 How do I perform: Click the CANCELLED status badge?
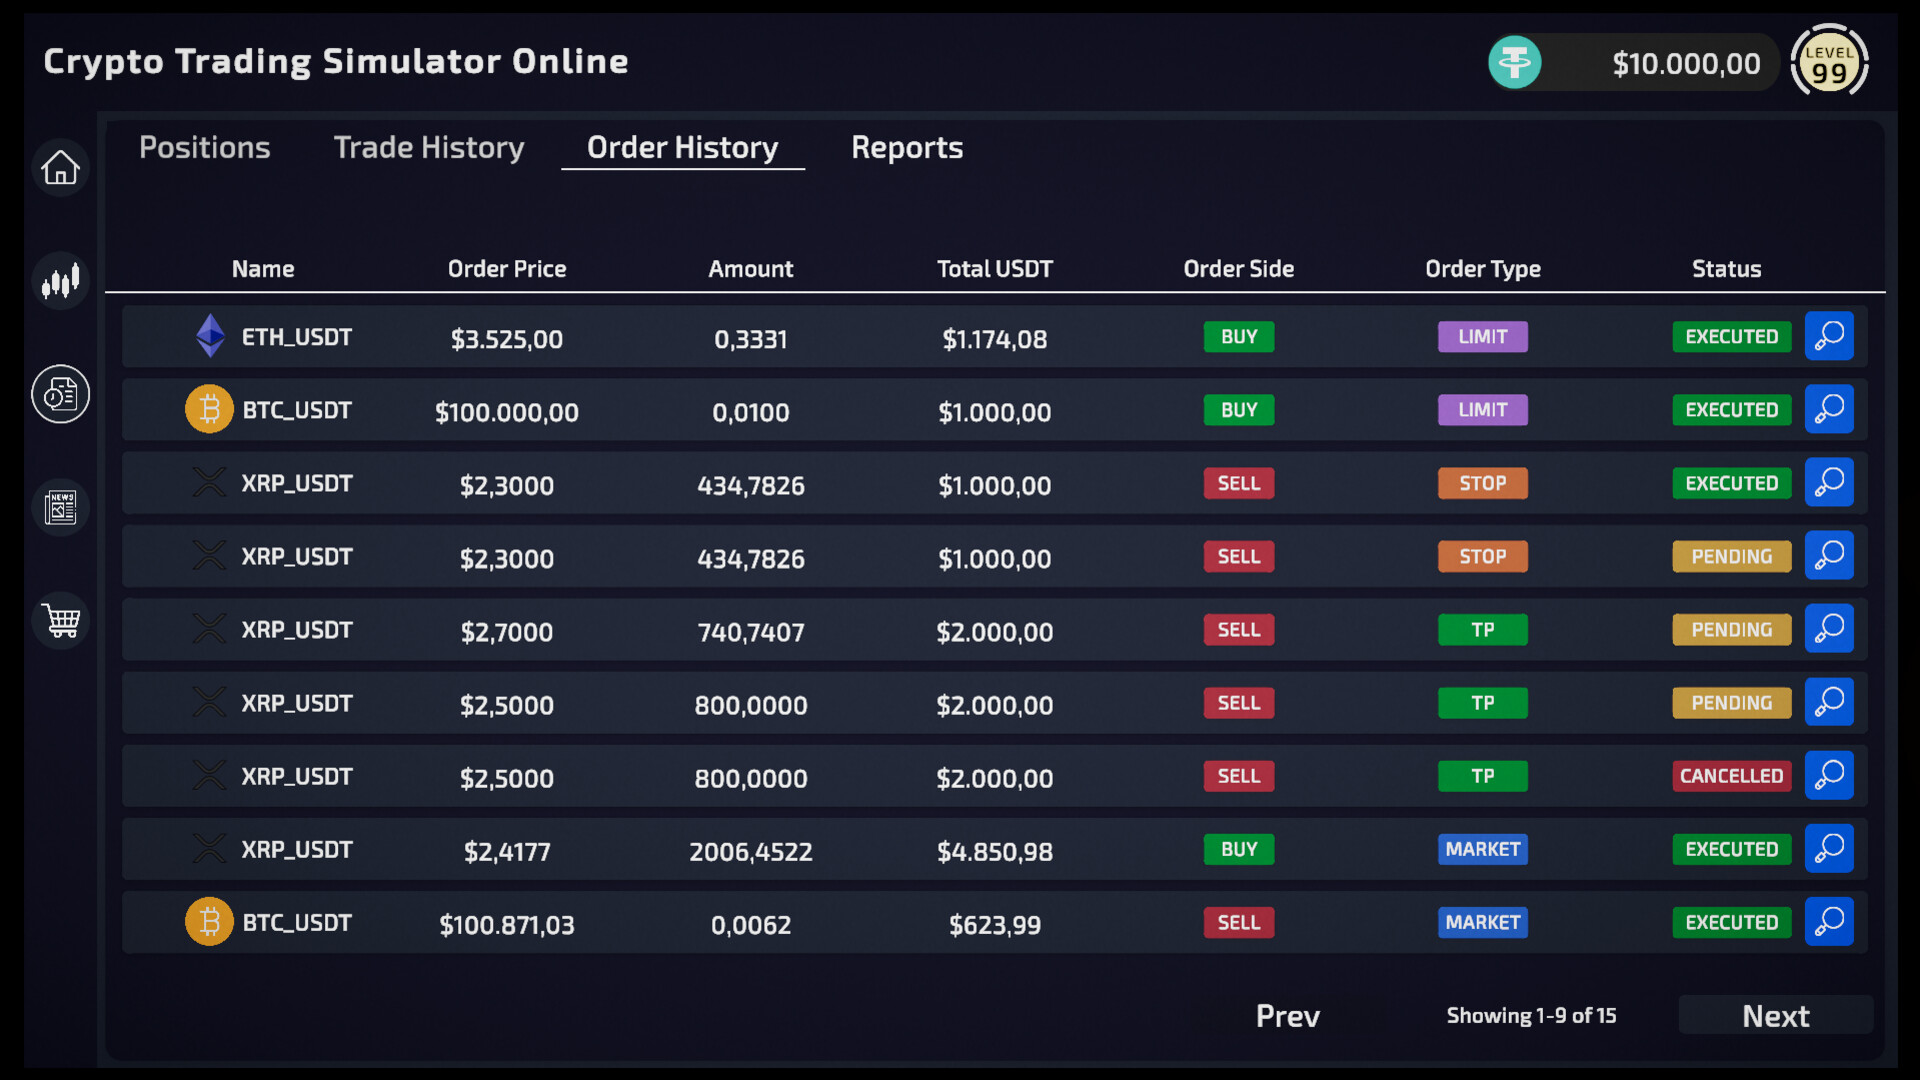coord(1731,775)
